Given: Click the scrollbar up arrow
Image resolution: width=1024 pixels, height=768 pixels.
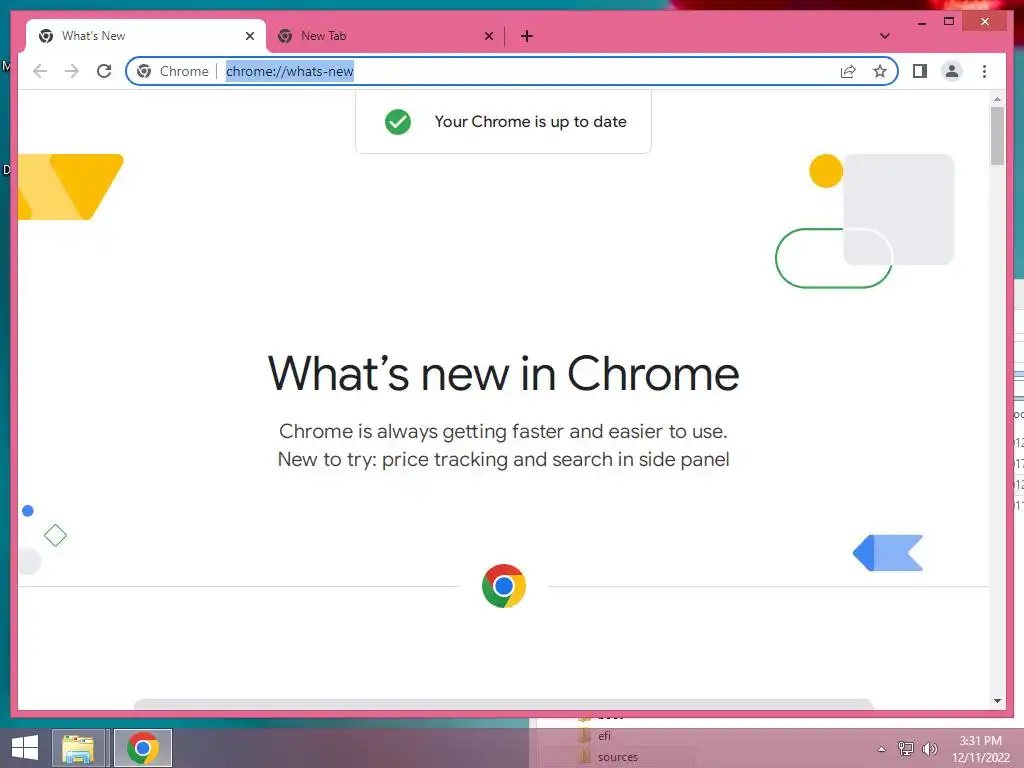Looking at the screenshot, I should [997, 99].
